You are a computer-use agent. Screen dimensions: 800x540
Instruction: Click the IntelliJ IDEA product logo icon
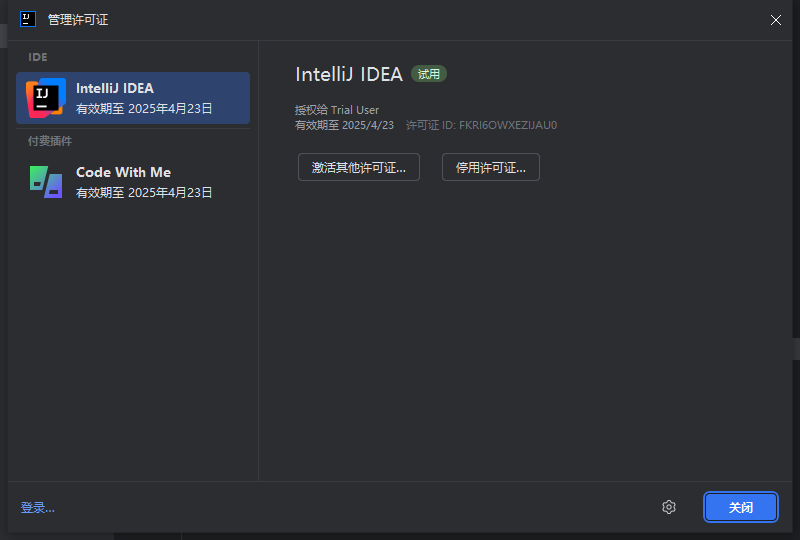point(46,98)
